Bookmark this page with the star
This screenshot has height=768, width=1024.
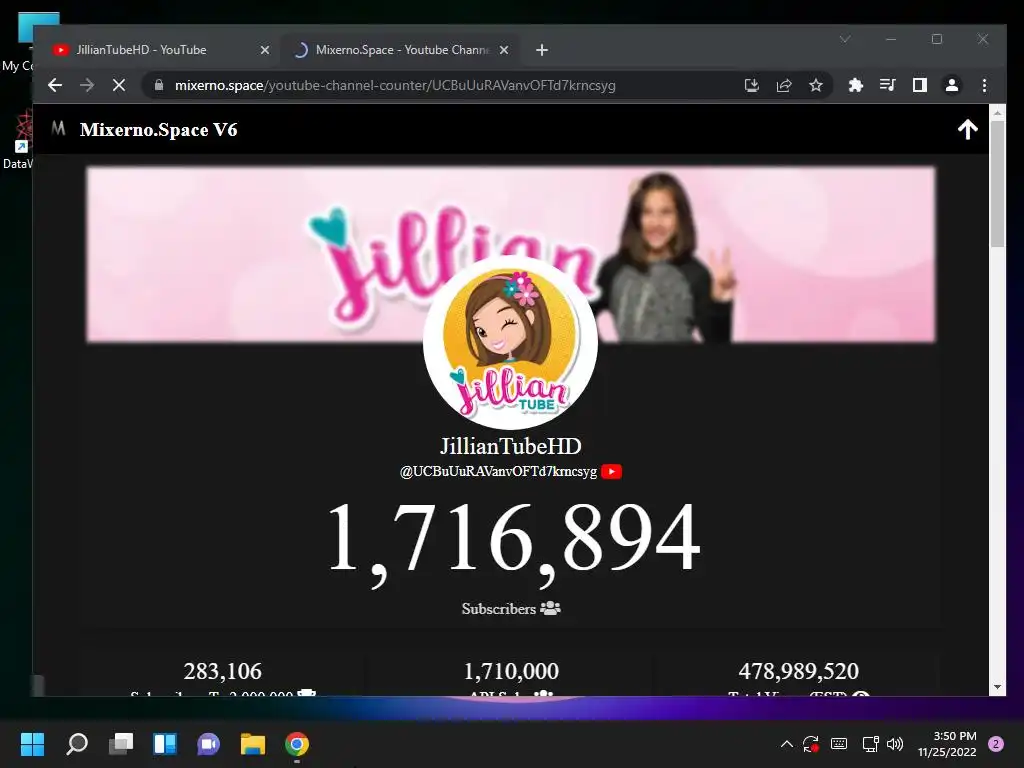click(x=816, y=85)
